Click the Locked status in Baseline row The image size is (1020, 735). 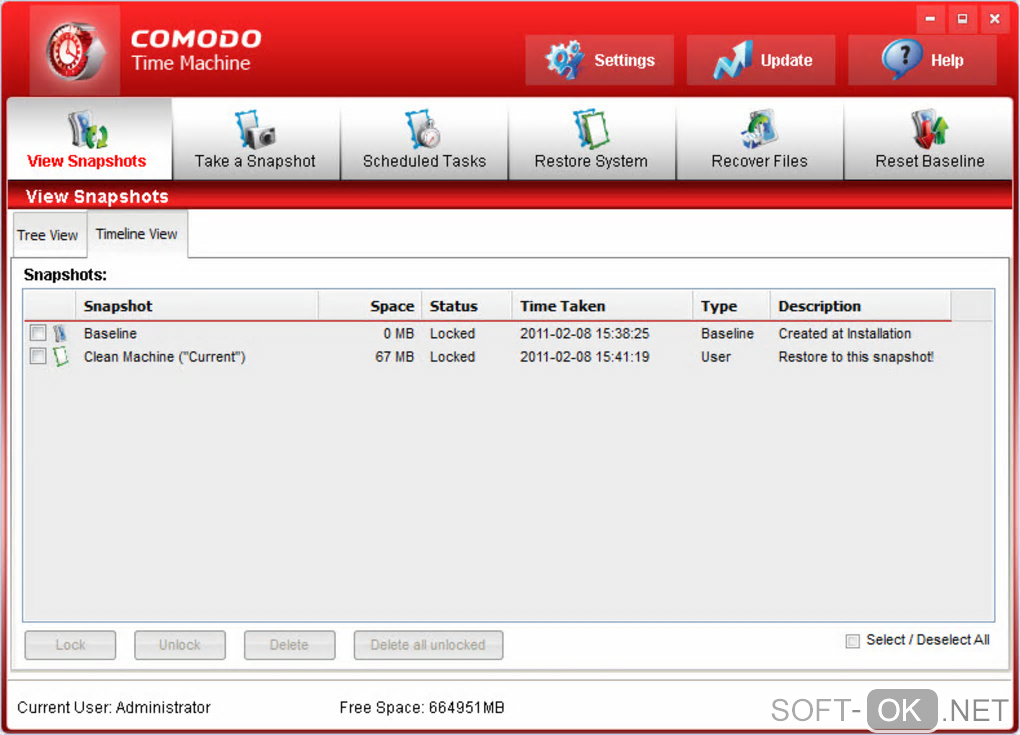[452, 334]
